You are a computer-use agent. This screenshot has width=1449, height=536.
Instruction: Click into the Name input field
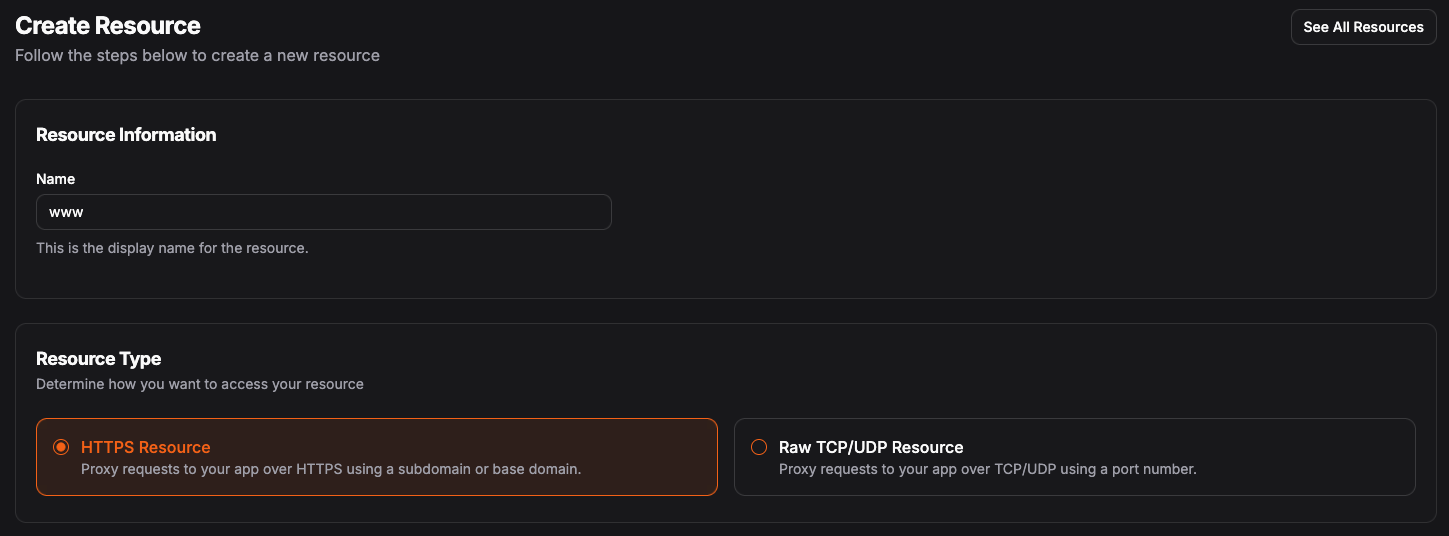[x=323, y=212]
